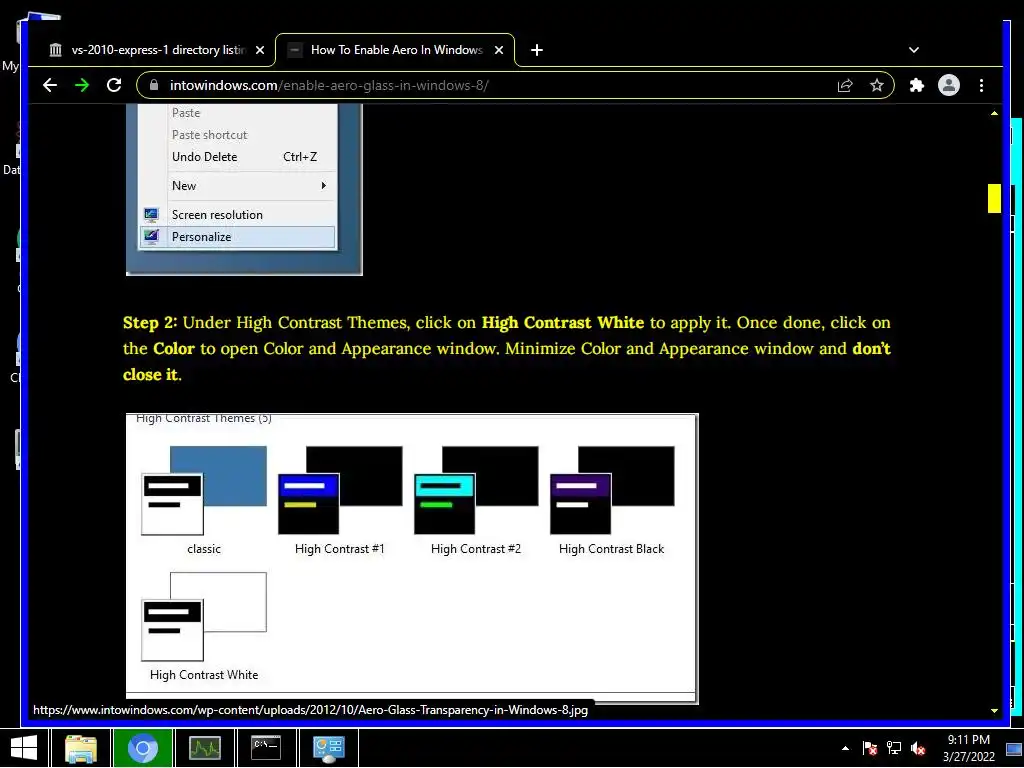Click the page scrollbar's up arrow
This screenshot has height=768, width=1024.
coord(994,113)
